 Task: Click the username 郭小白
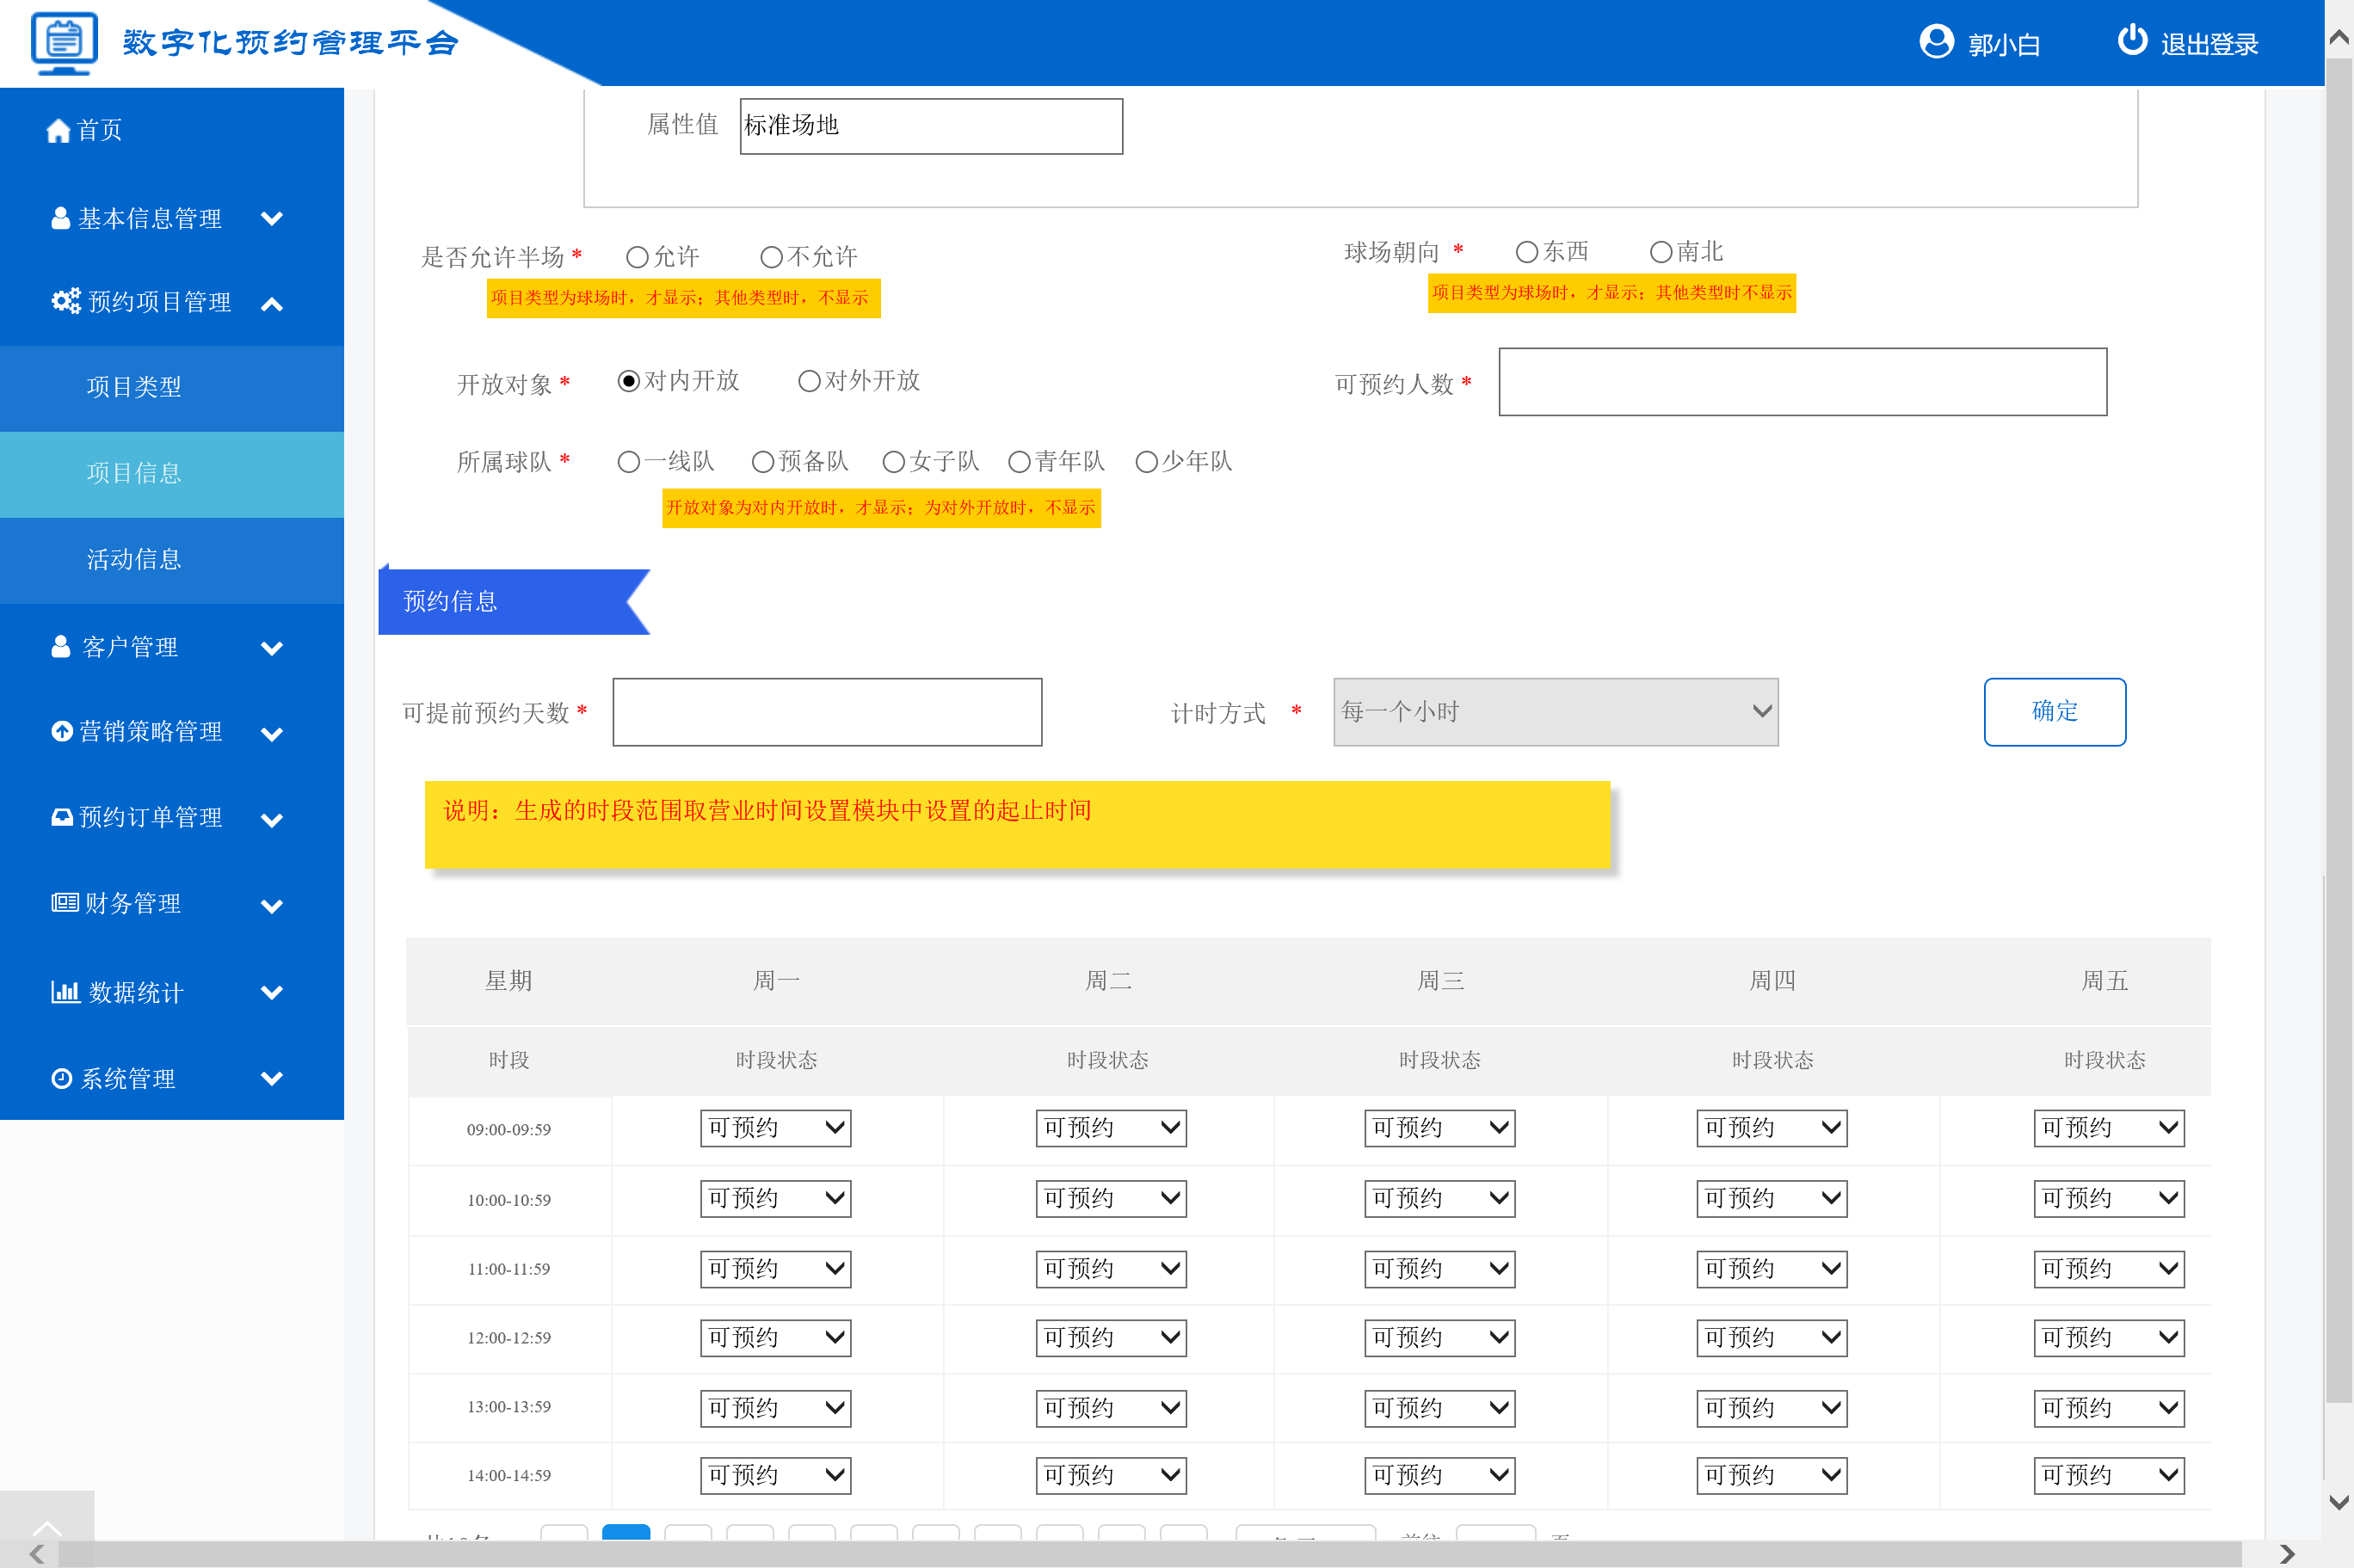coord(2004,44)
